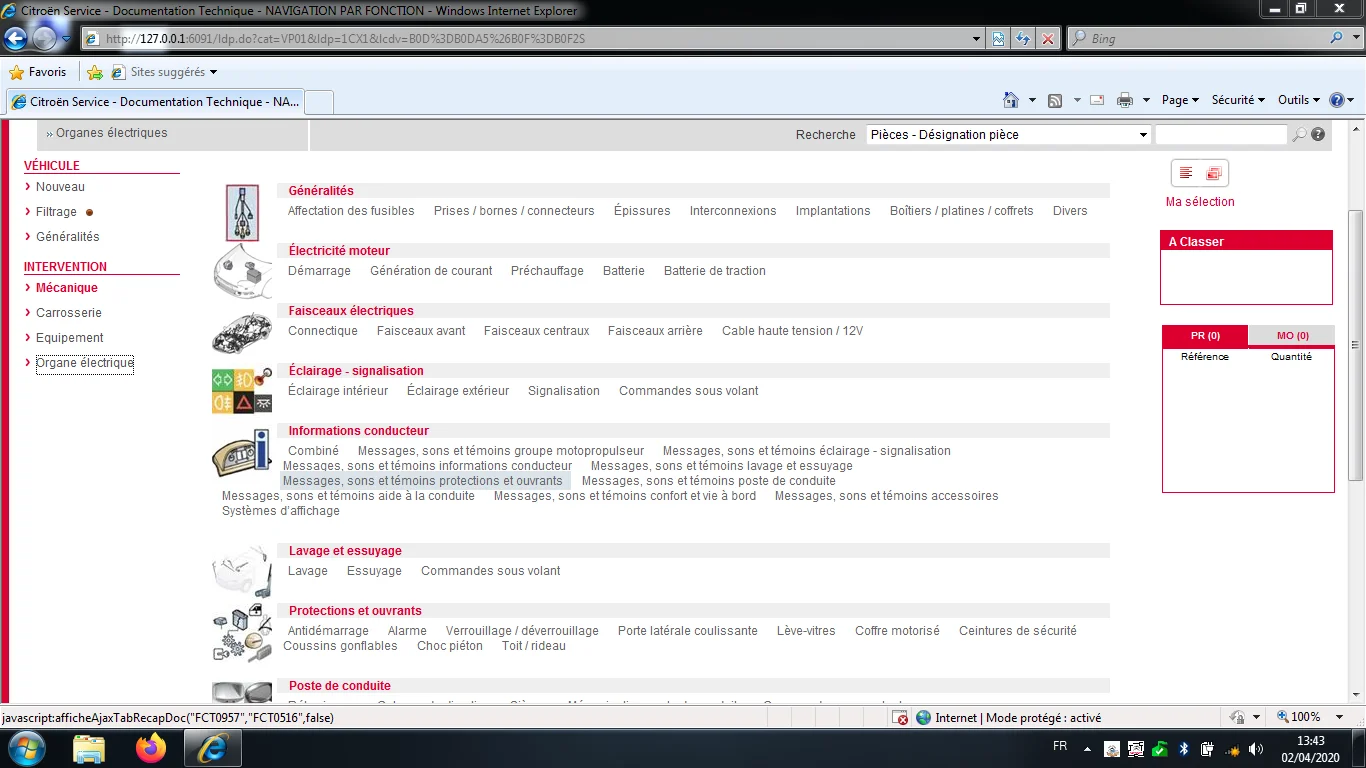Click the Informations conducteur dashboard icon
Viewport: 1366px width, 768px height.
[242, 452]
